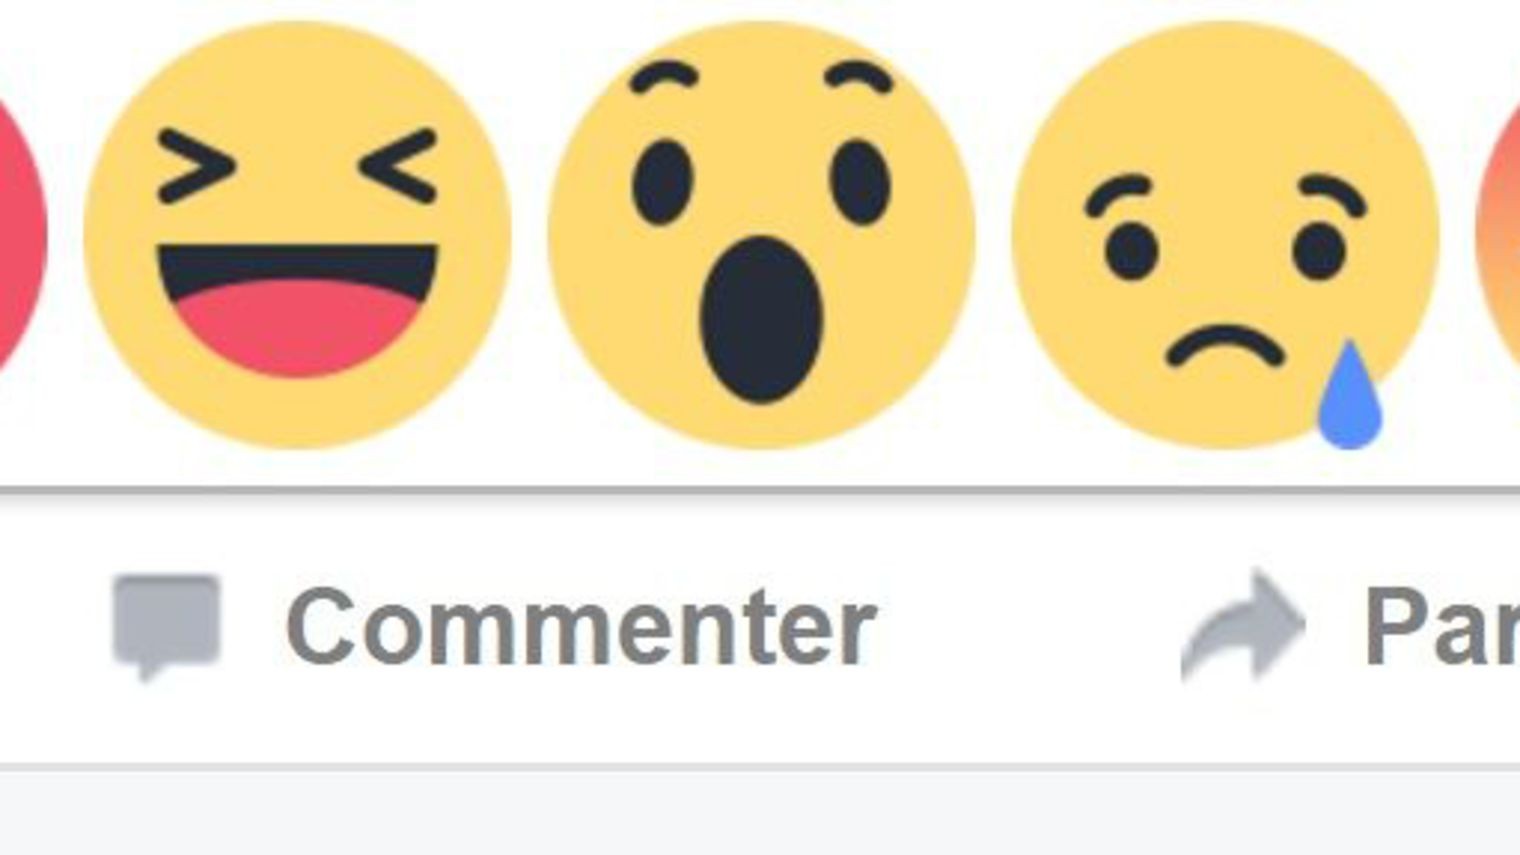The image size is (1520, 855).
Task: Click the yellow face with the teardrop
Action: tap(1226, 235)
